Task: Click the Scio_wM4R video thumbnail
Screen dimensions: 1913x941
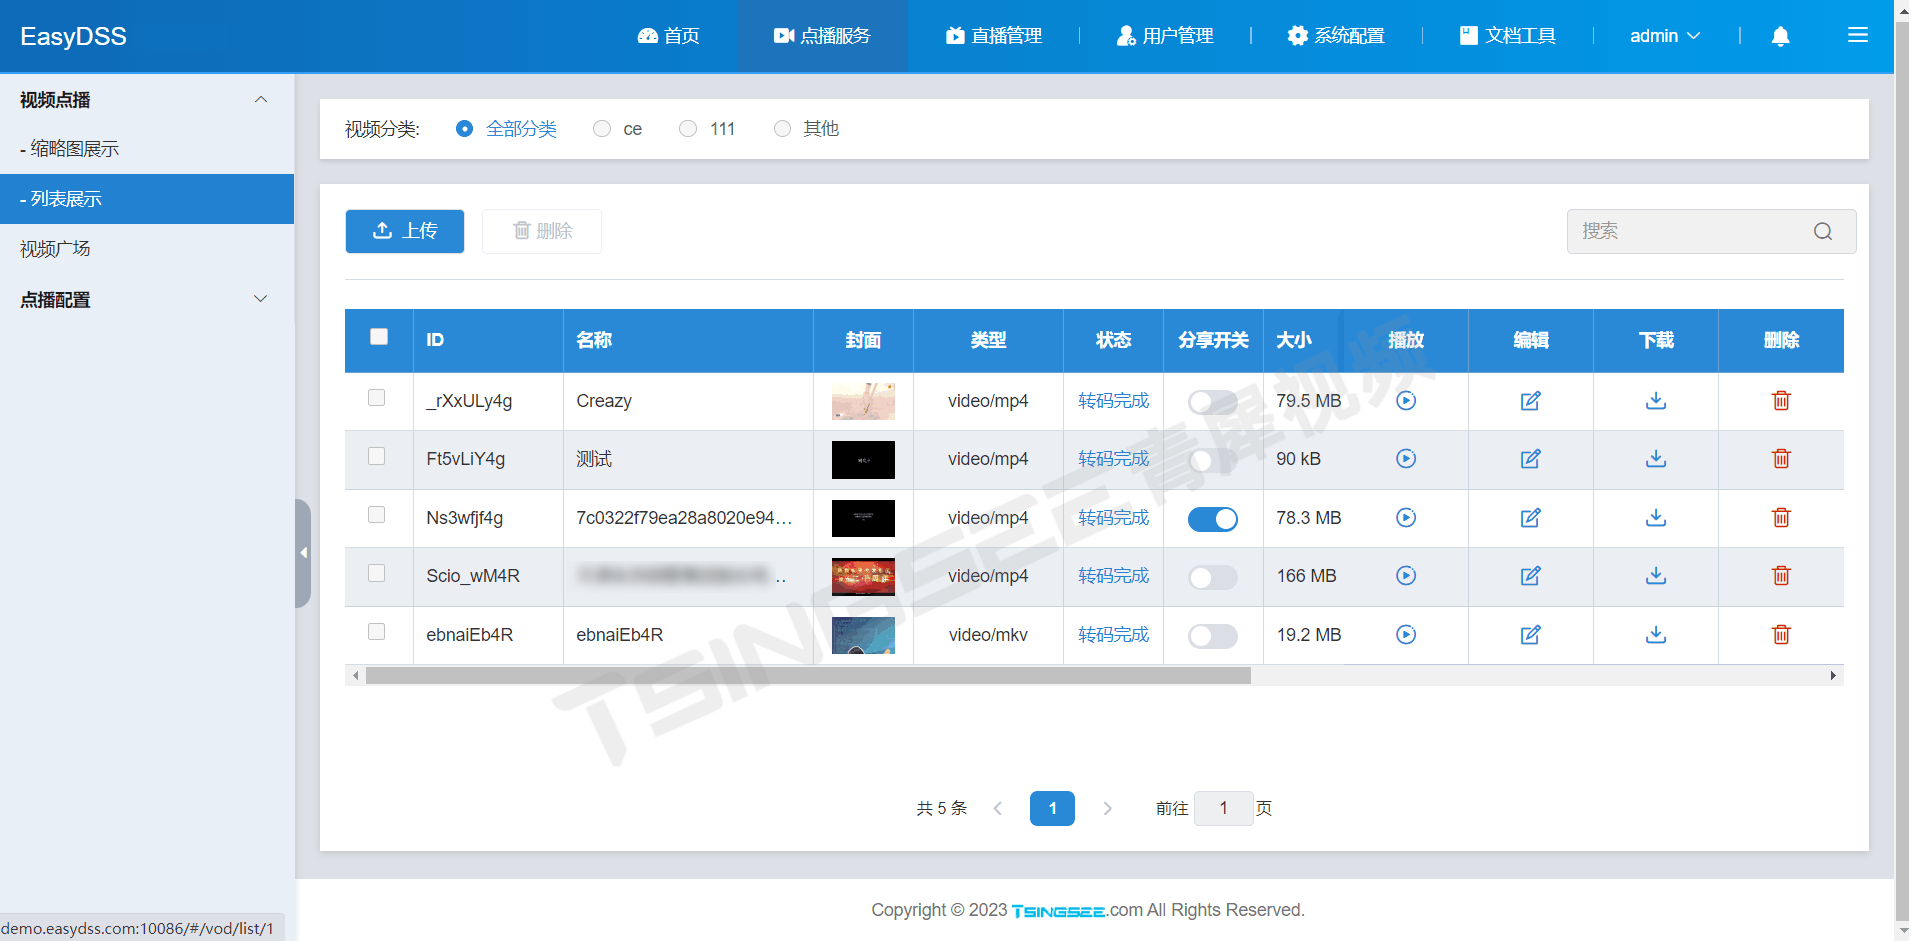Action: (x=863, y=576)
